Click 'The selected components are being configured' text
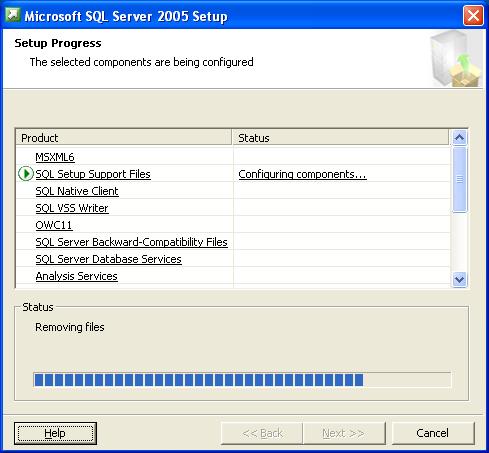The height and width of the screenshot is (453, 489). tap(142, 62)
